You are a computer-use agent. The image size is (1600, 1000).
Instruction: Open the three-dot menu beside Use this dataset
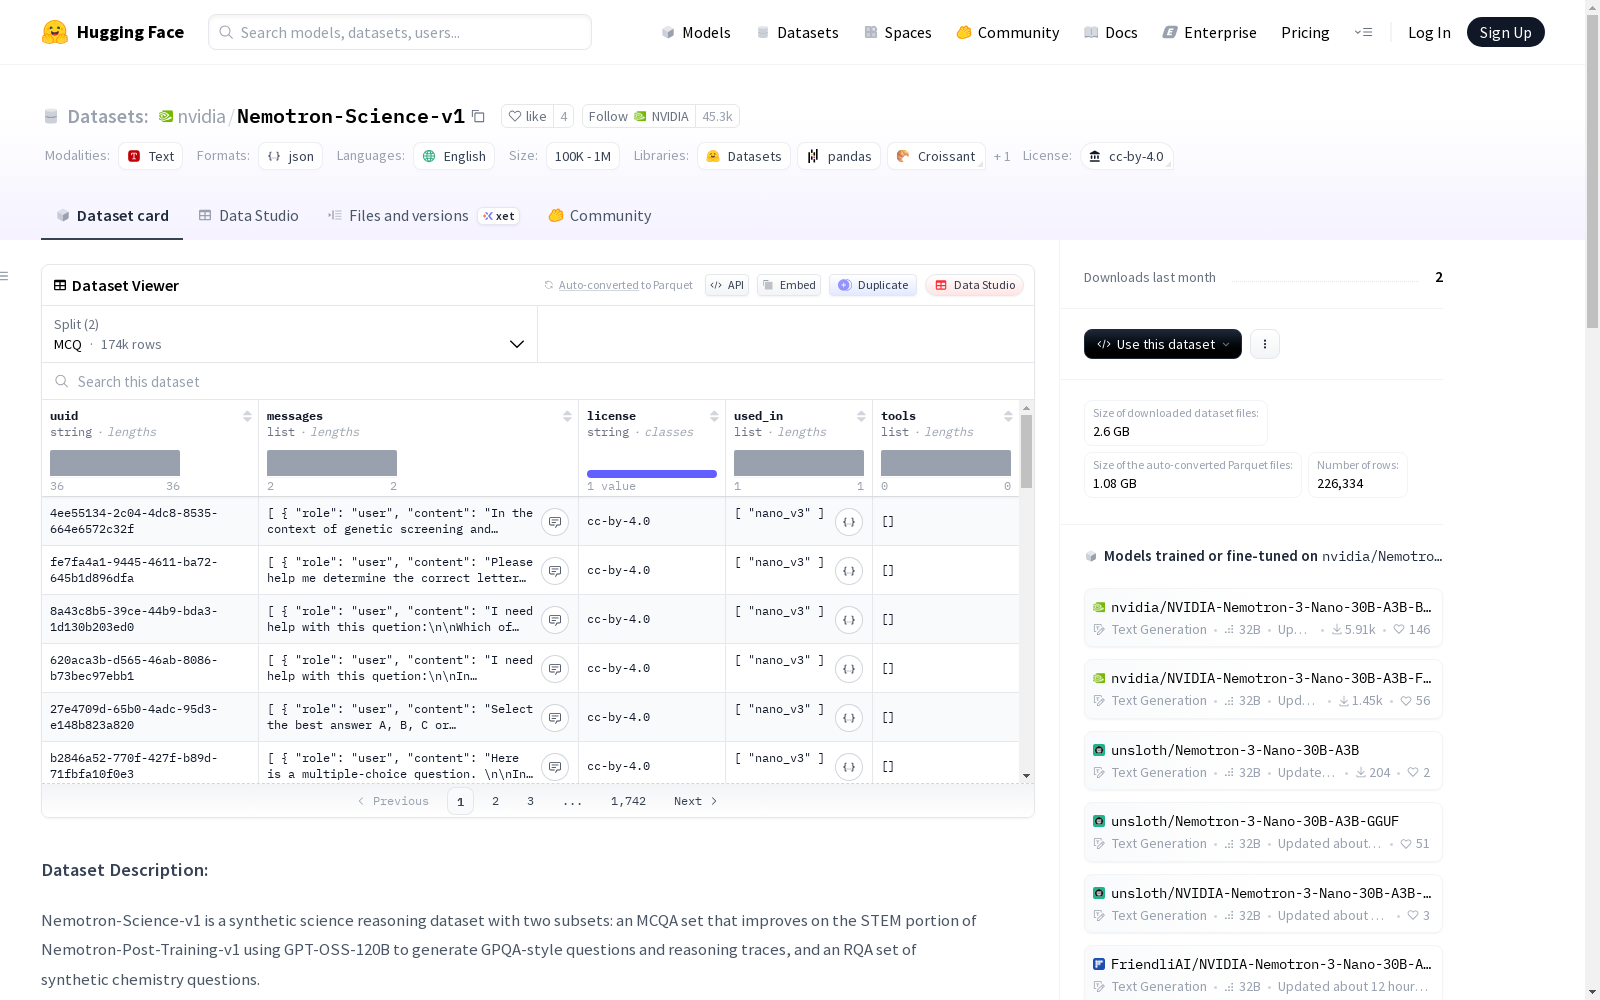pos(1265,344)
